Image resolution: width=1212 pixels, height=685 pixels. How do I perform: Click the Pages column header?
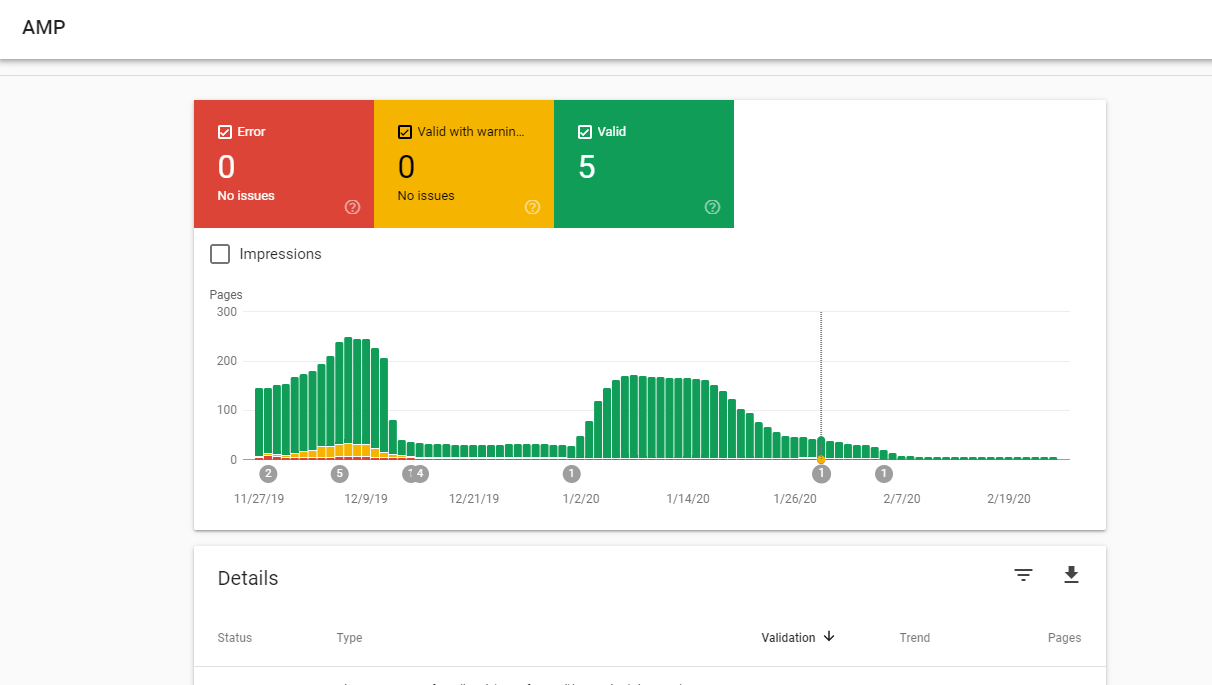[1064, 638]
